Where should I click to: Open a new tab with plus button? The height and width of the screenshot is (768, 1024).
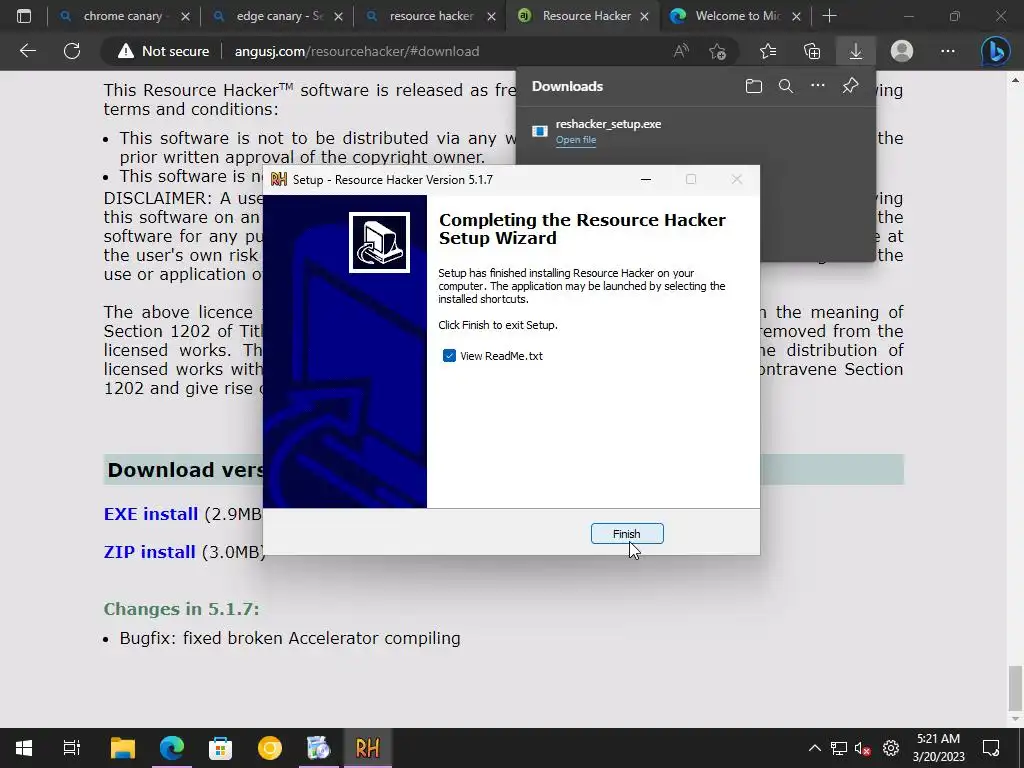(829, 16)
